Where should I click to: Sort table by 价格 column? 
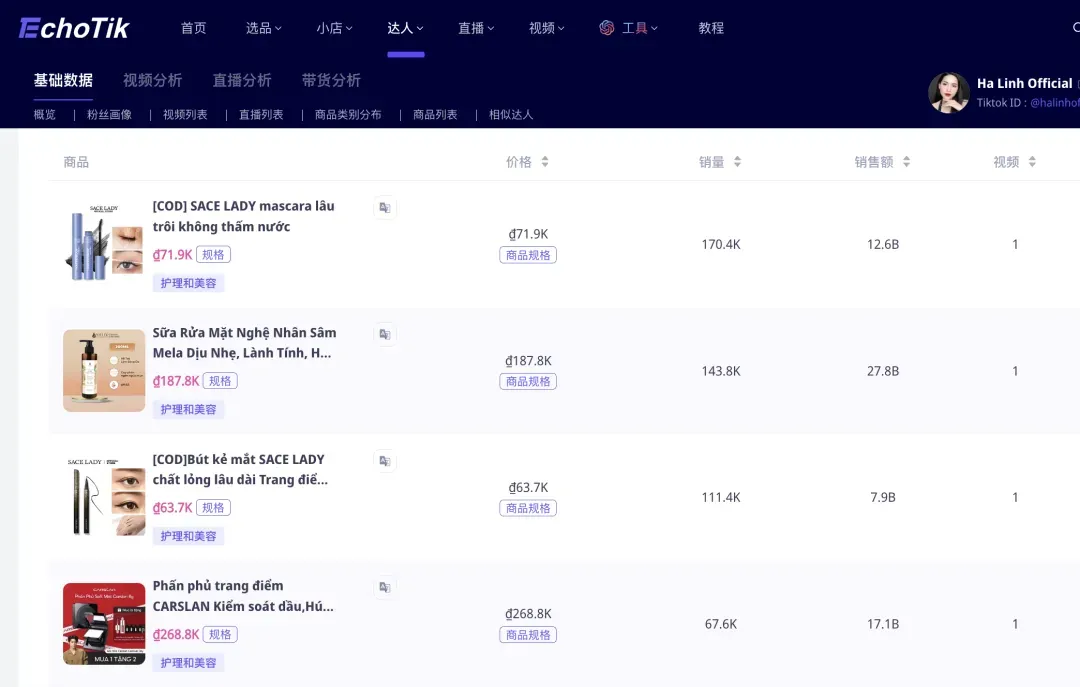click(527, 162)
